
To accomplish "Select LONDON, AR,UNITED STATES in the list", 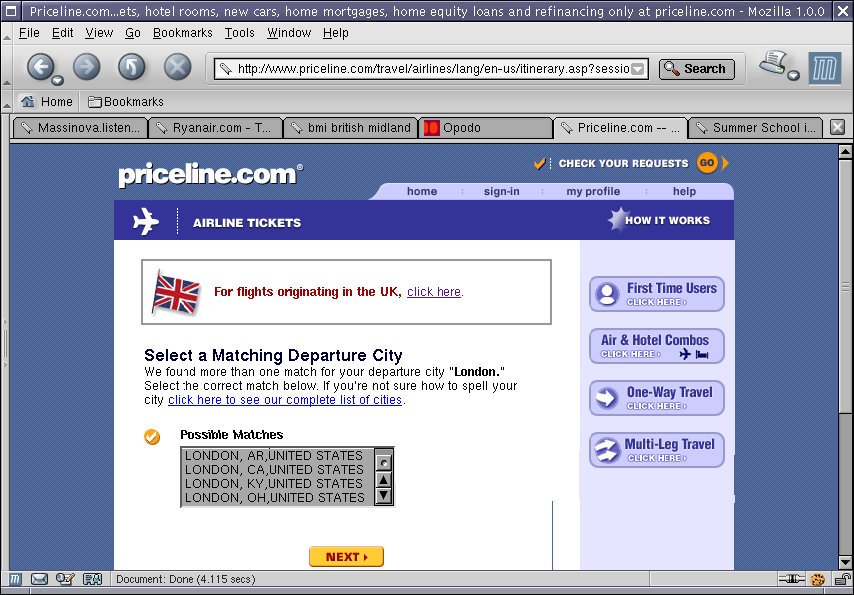I will [x=274, y=456].
